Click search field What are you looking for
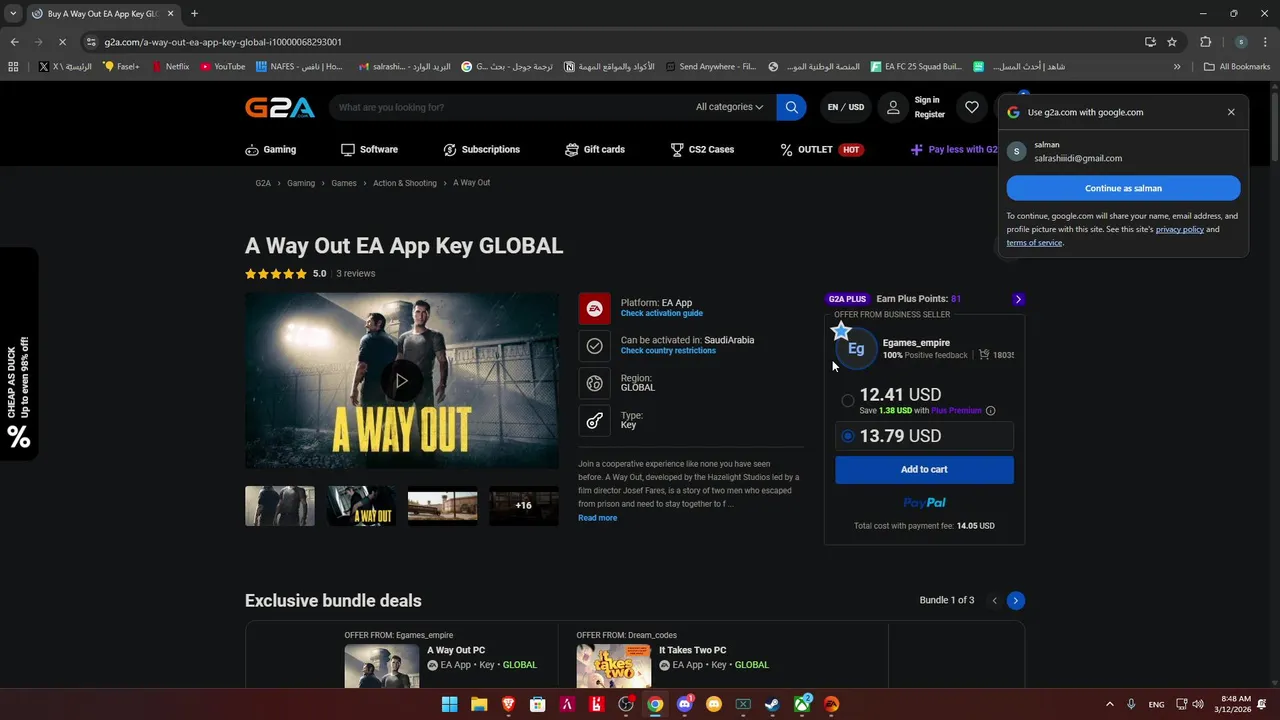Viewport: 1280px width, 720px height. pyautogui.click(x=510, y=107)
